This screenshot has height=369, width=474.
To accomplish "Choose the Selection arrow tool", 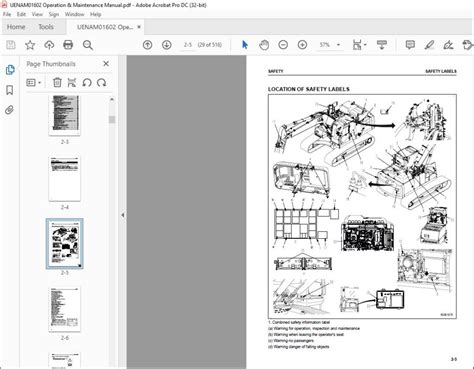I will coord(245,45).
